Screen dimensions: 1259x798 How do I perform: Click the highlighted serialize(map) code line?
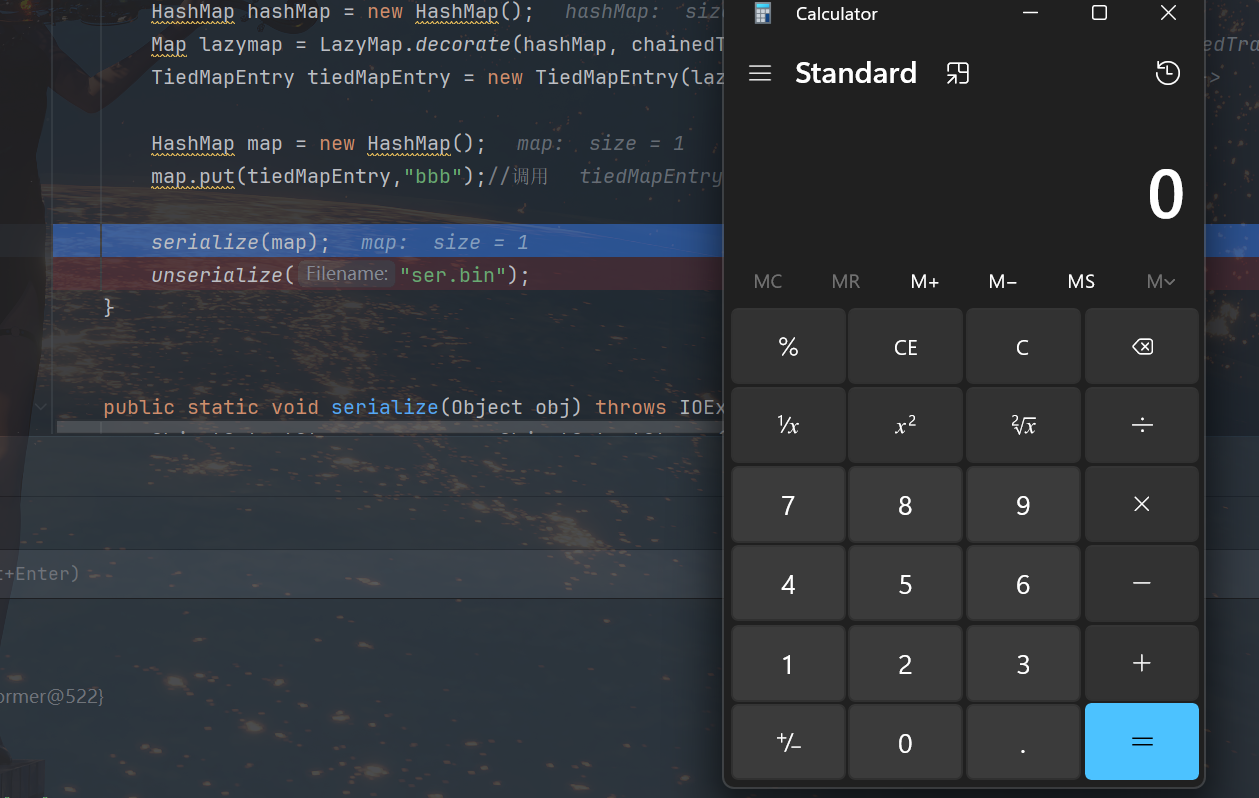pyautogui.click(x=240, y=242)
